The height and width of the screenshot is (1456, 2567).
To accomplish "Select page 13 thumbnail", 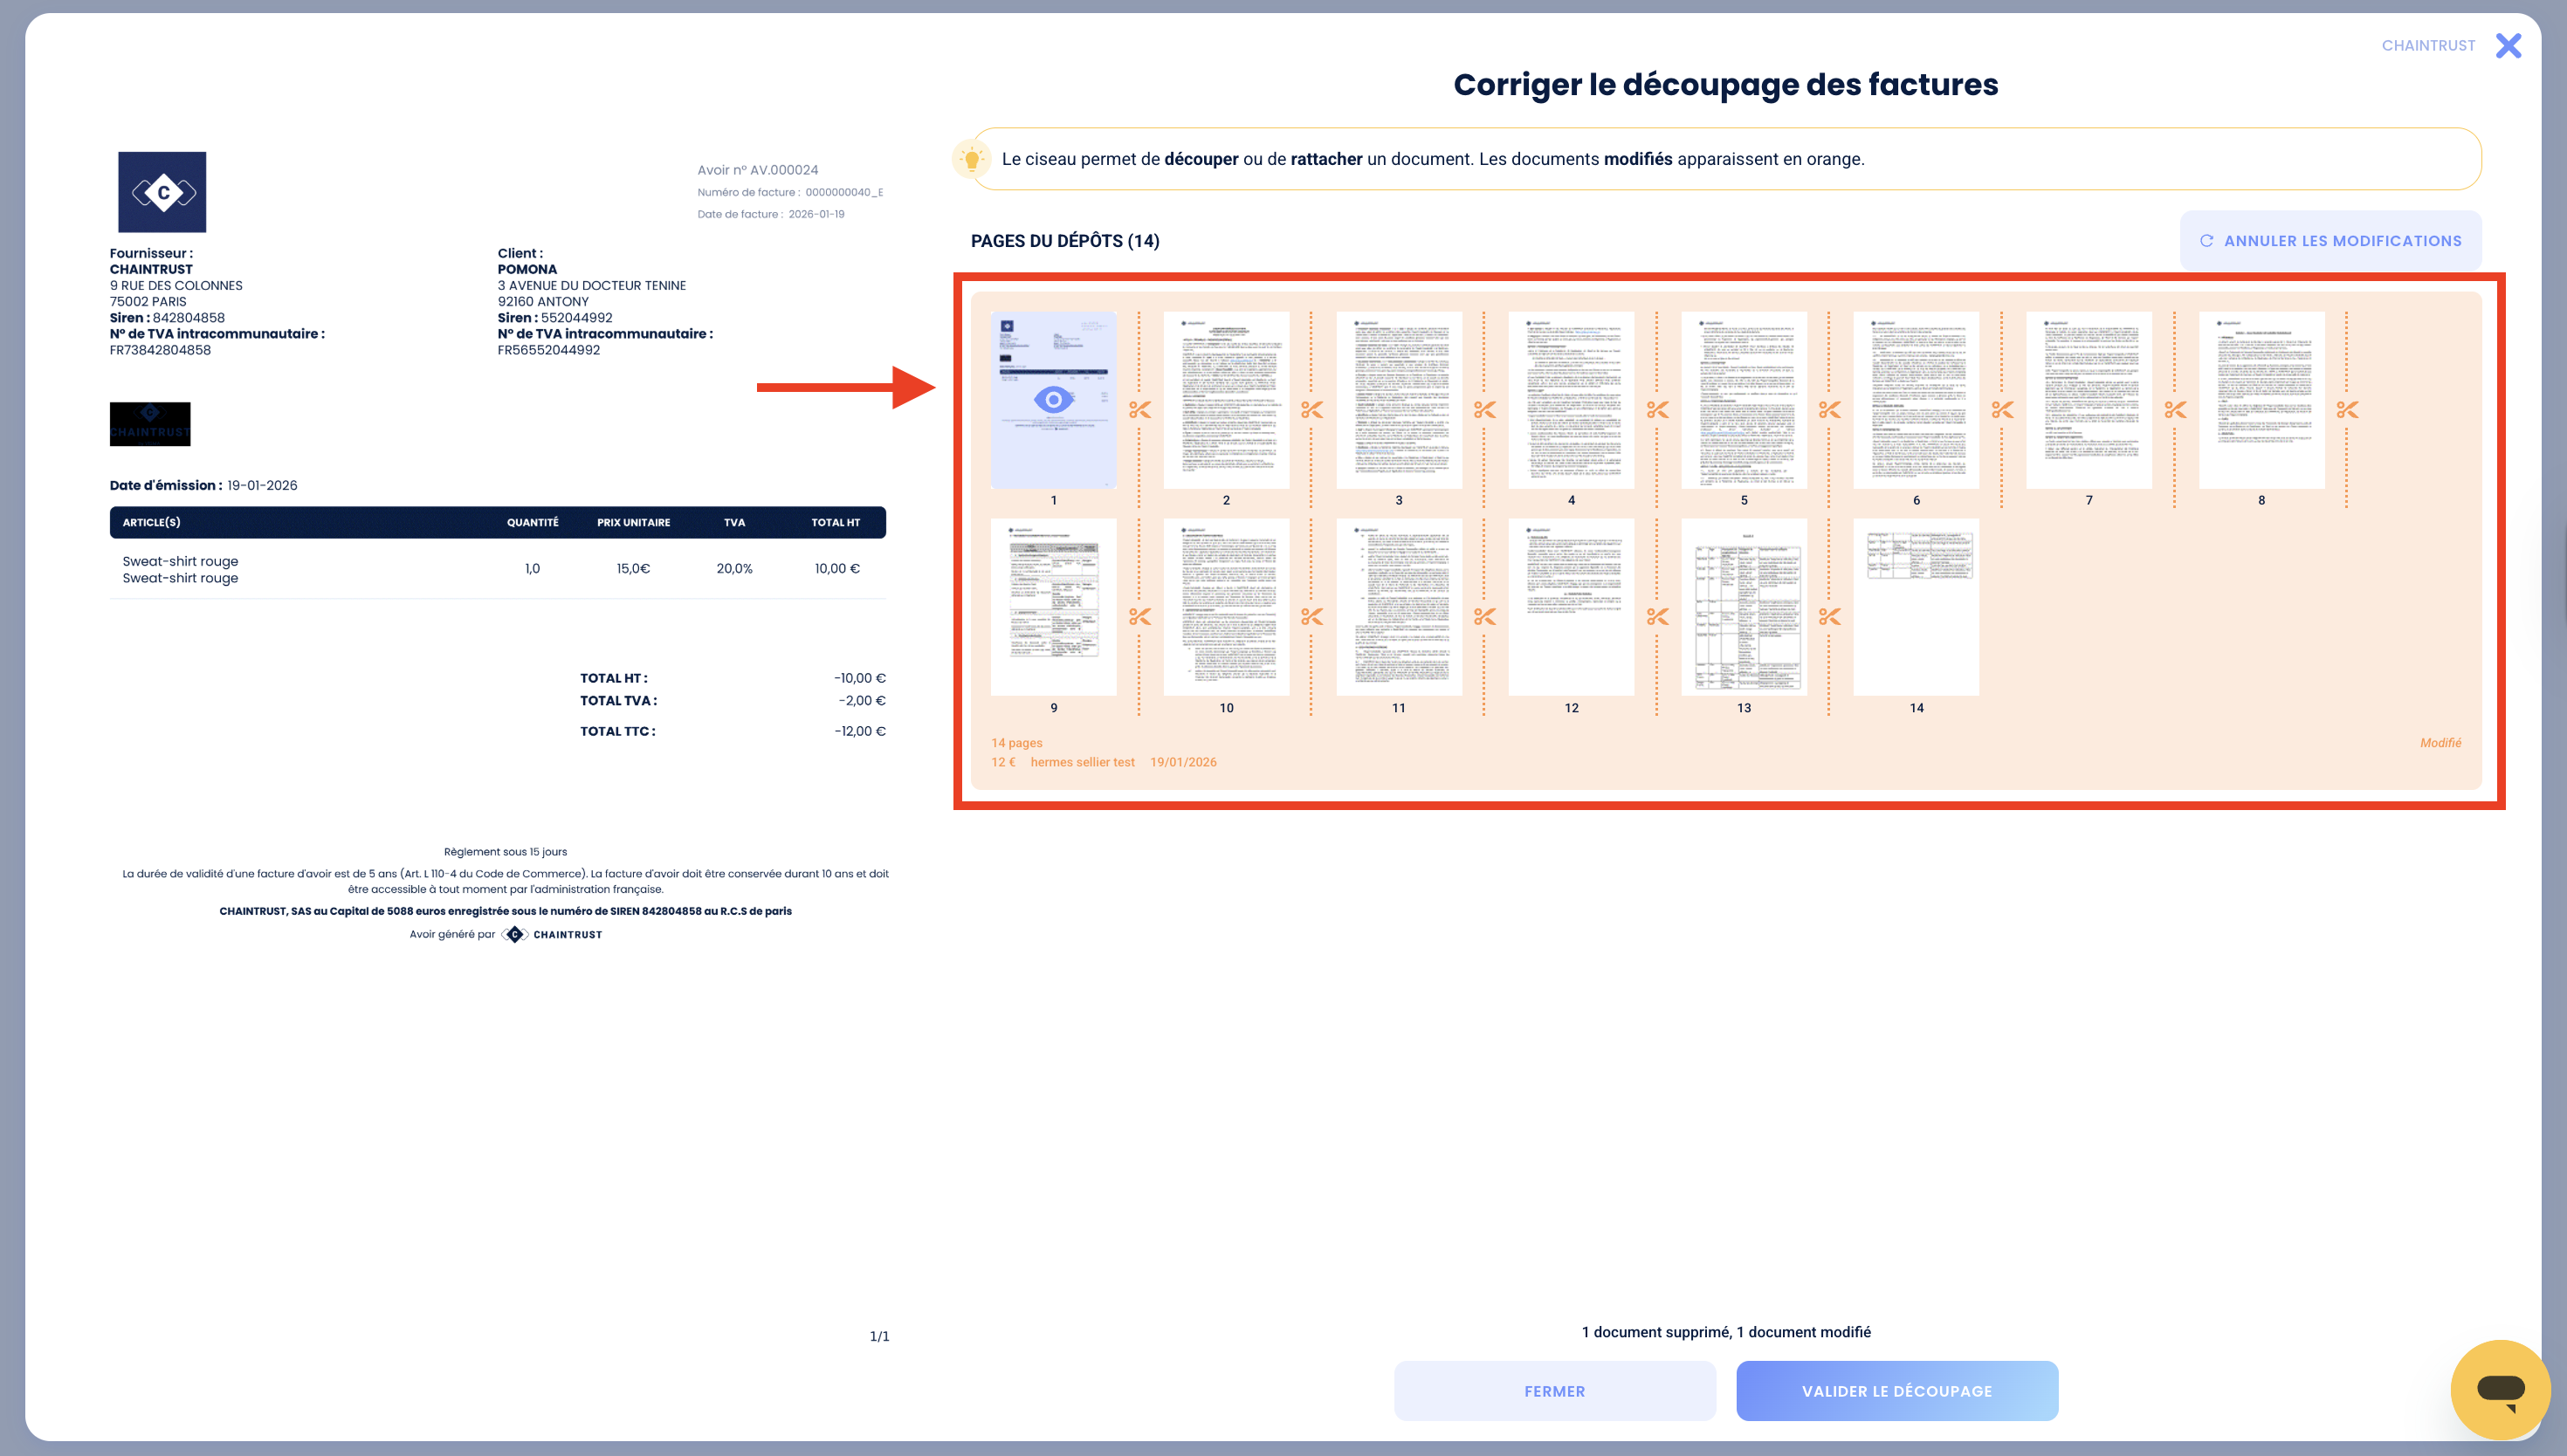I will coord(1744,607).
